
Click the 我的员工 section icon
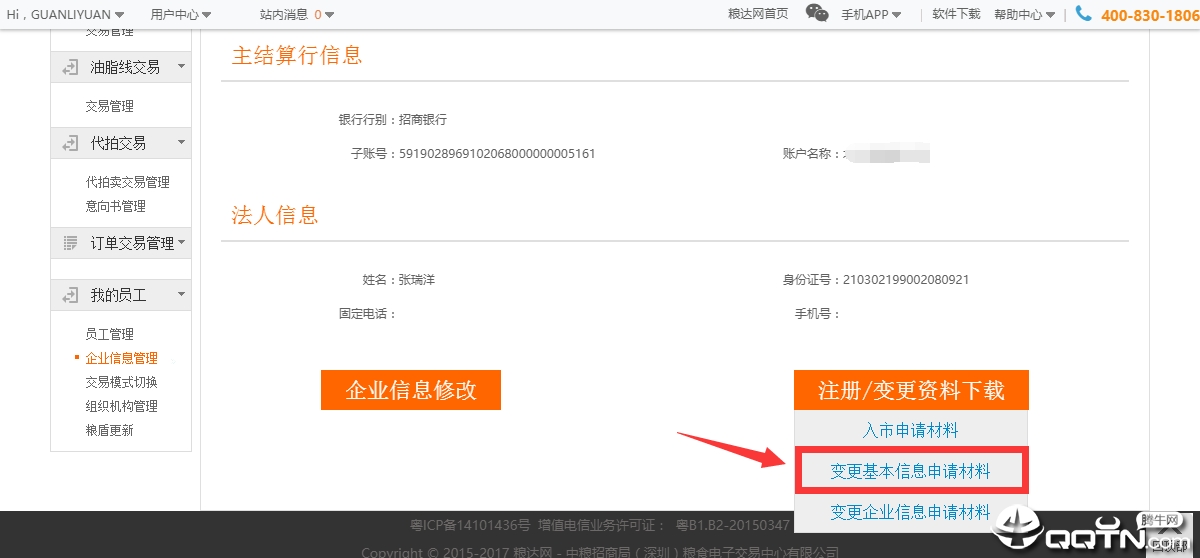pyautogui.click(x=70, y=295)
